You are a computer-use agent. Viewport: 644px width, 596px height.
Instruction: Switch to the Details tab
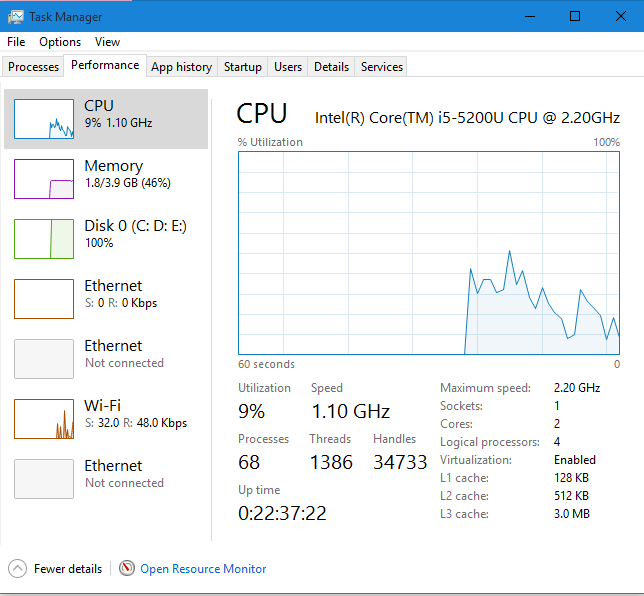pyautogui.click(x=331, y=67)
